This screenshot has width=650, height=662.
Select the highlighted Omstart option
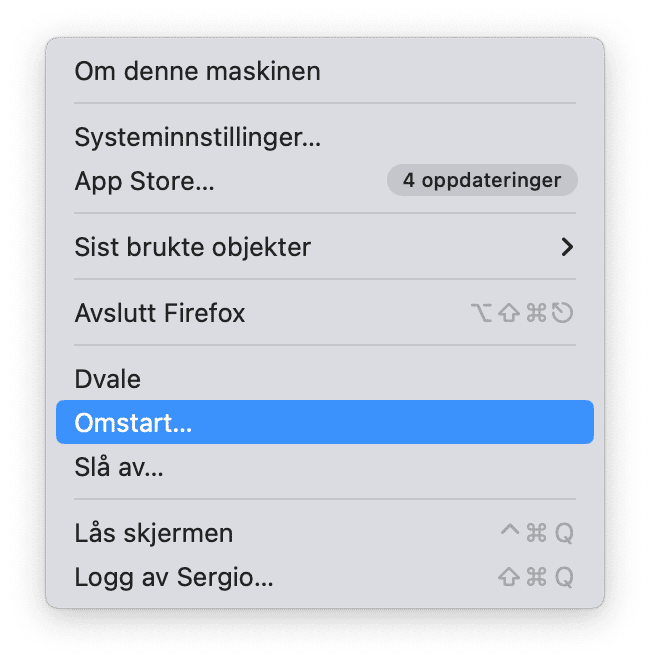tap(133, 422)
